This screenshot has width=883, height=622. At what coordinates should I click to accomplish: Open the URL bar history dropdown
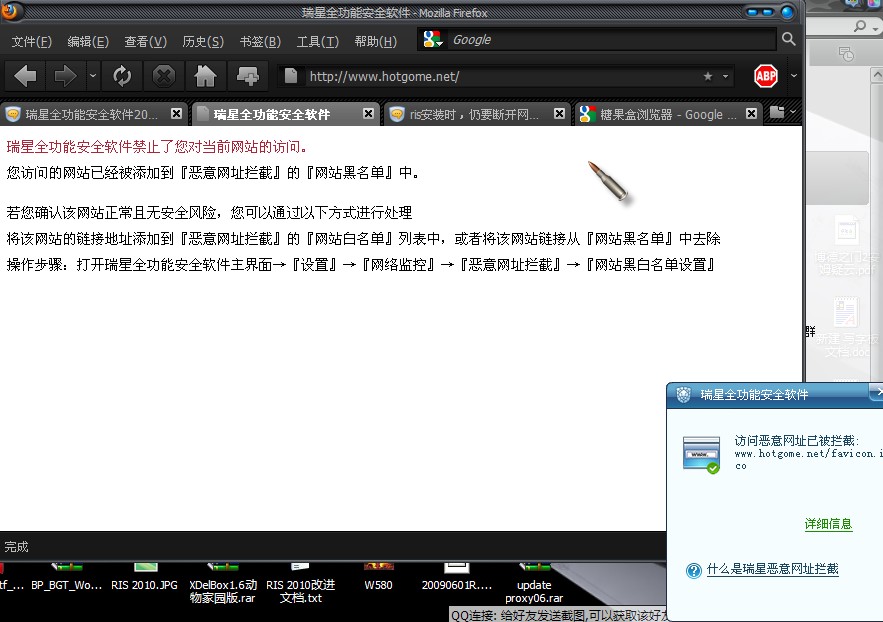click(725, 77)
